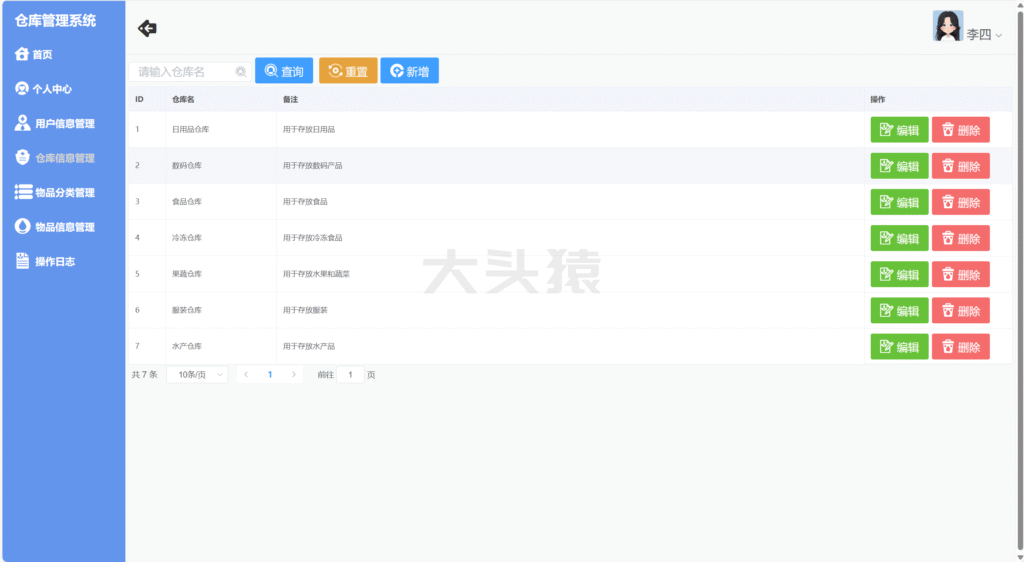Click the 新增 add button
This screenshot has width=1024, height=562.
point(409,70)
